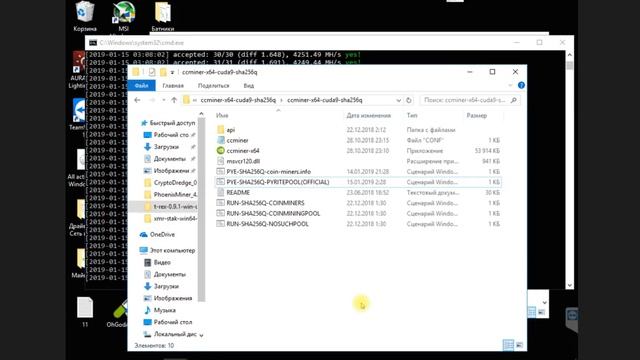
Task: Switch to details view layout icon
Action: coord(508,345)
